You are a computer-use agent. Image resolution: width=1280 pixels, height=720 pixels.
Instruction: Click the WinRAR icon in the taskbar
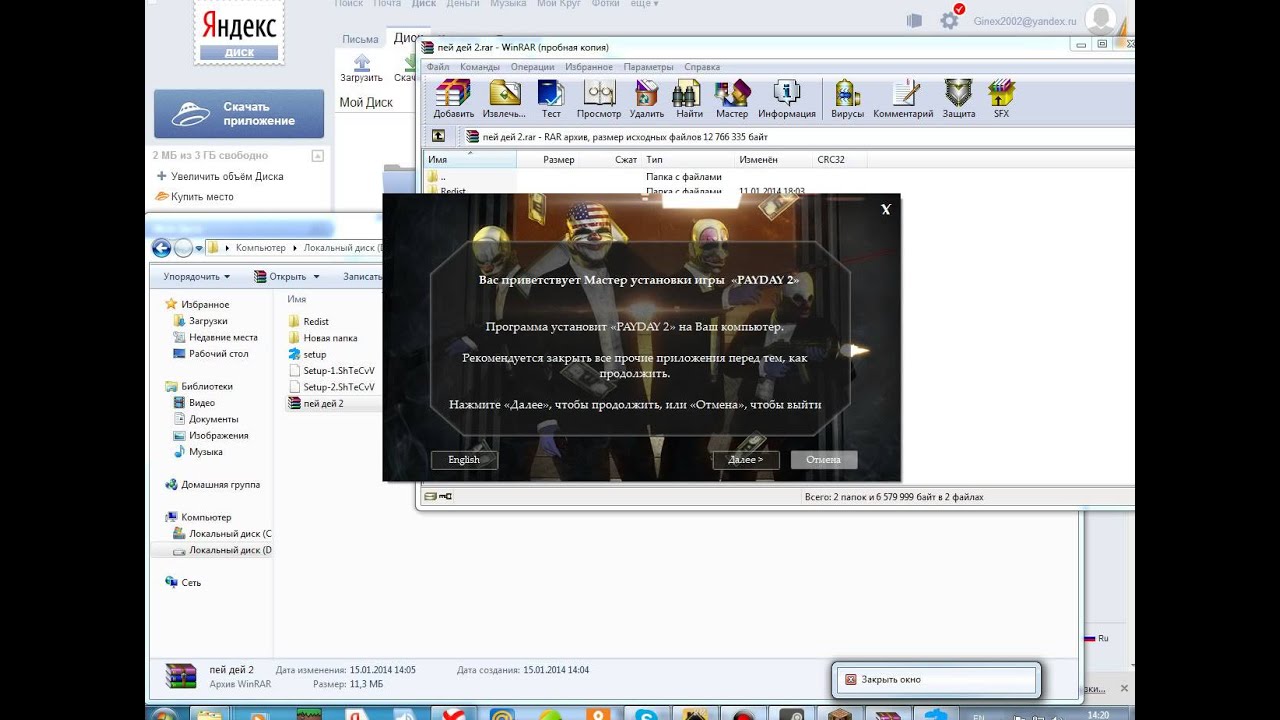pos(886,715)
